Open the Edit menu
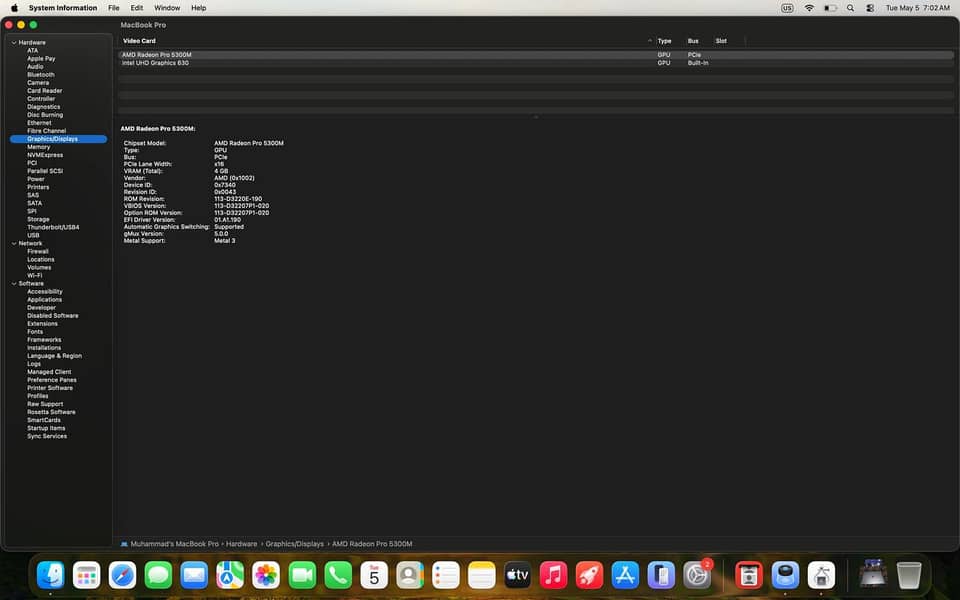 pyautogui.click(x=137, y=8)
